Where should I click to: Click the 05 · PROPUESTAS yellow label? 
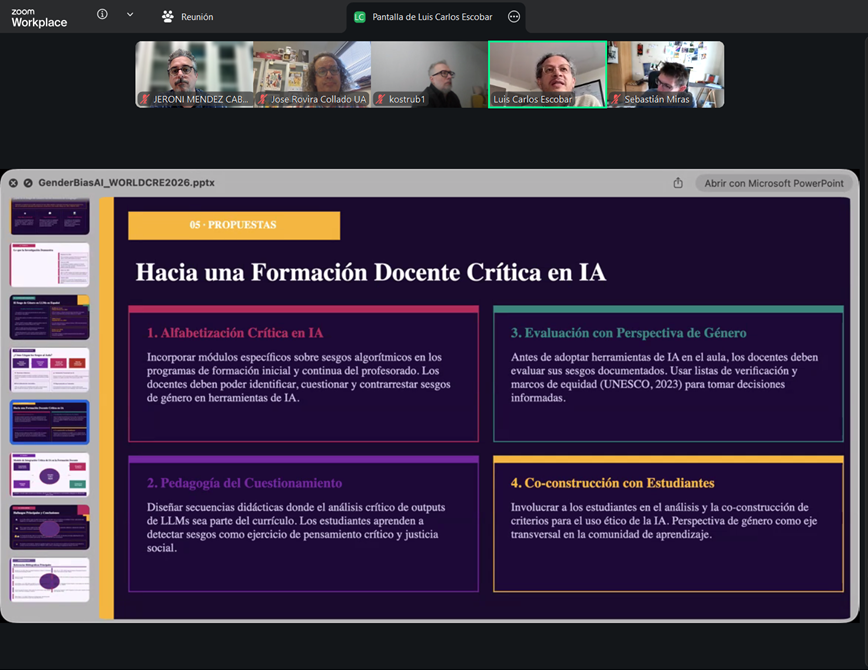pos(234,225)
